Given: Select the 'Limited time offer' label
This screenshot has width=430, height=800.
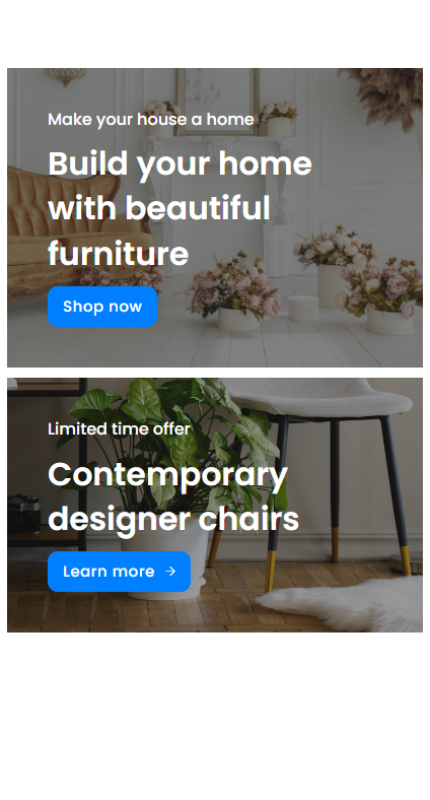Looking at the screenshot, I should (119, 429).
